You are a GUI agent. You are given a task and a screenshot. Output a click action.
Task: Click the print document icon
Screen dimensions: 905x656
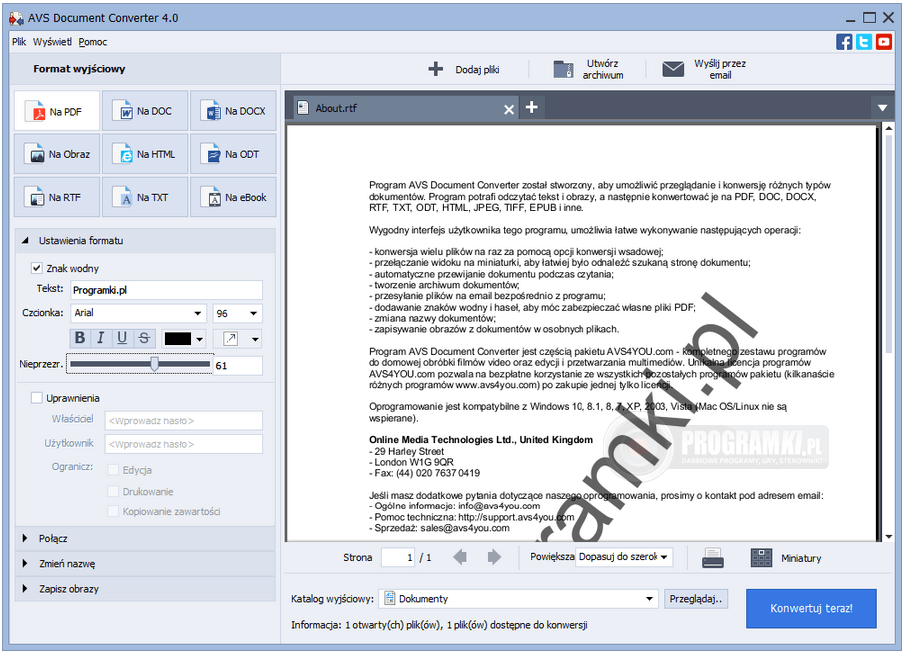point(713,558)
